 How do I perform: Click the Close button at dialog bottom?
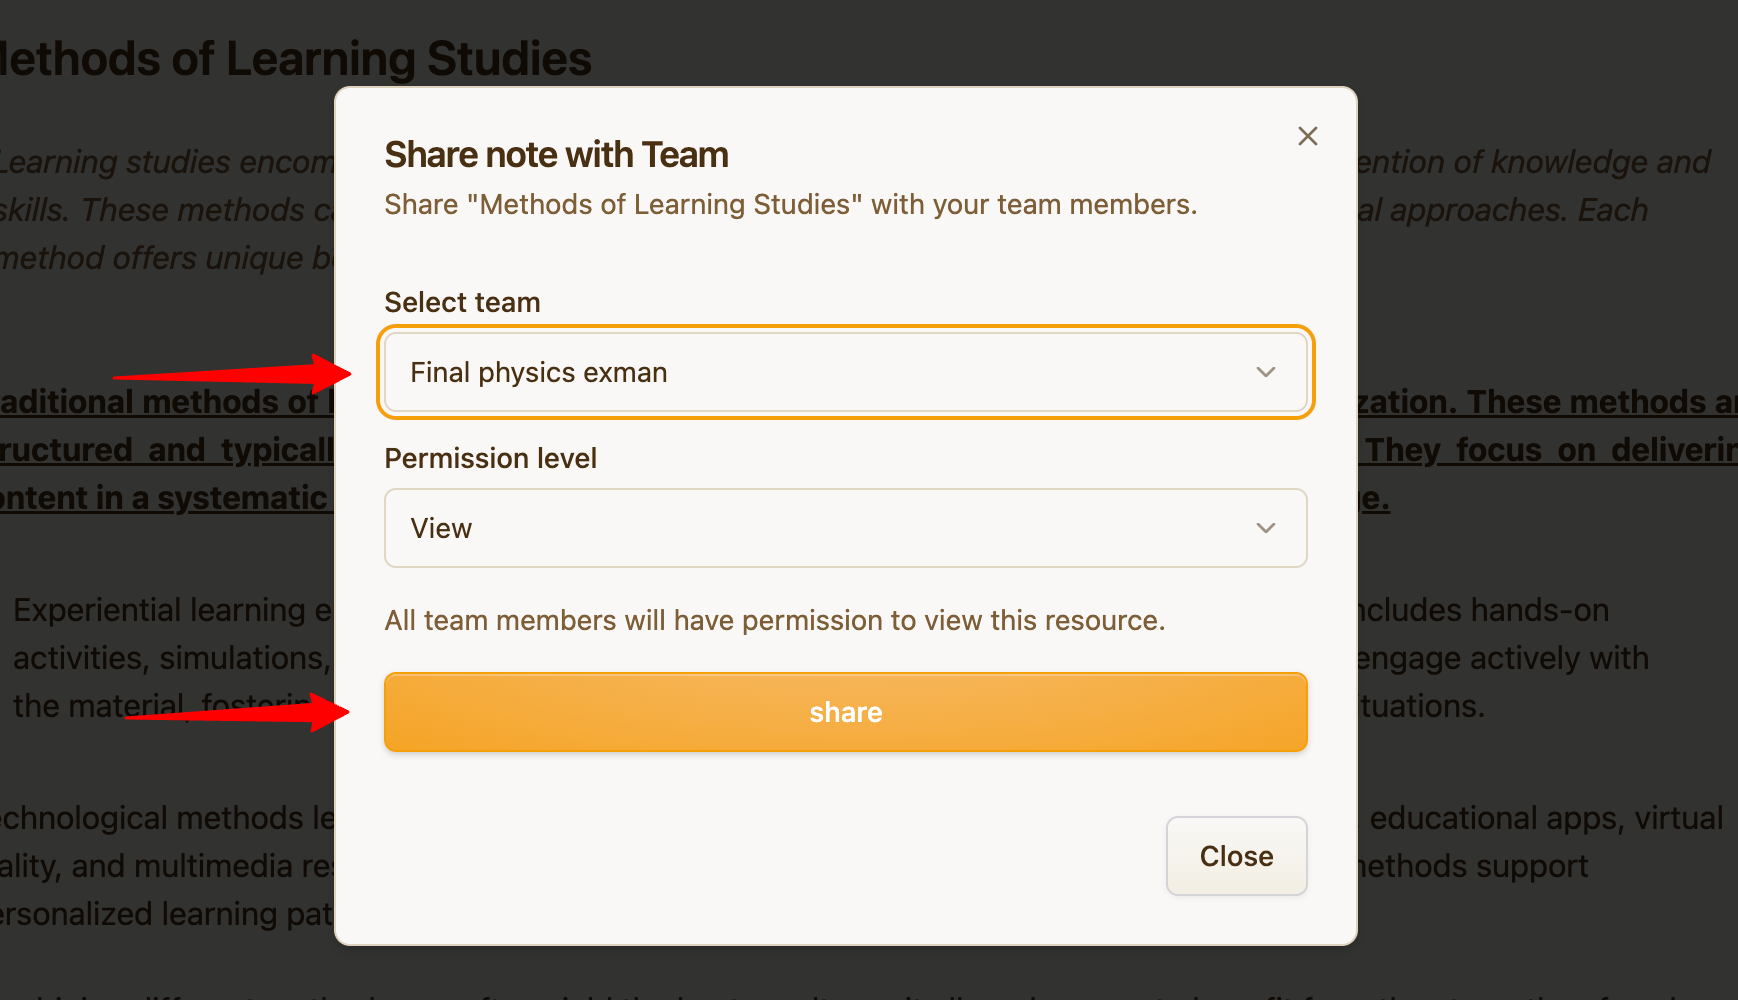click(x=1236, y=856)
